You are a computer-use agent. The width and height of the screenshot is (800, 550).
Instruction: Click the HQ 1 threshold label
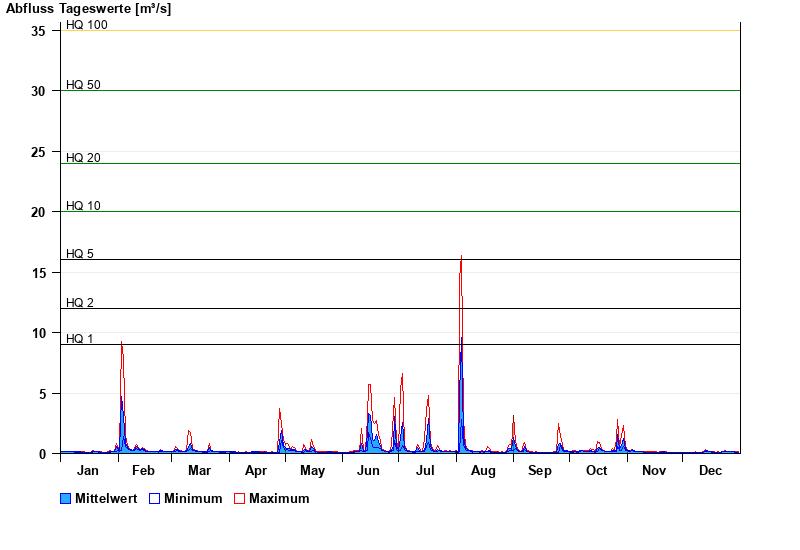pyautogui.click(x=80, y=339)
